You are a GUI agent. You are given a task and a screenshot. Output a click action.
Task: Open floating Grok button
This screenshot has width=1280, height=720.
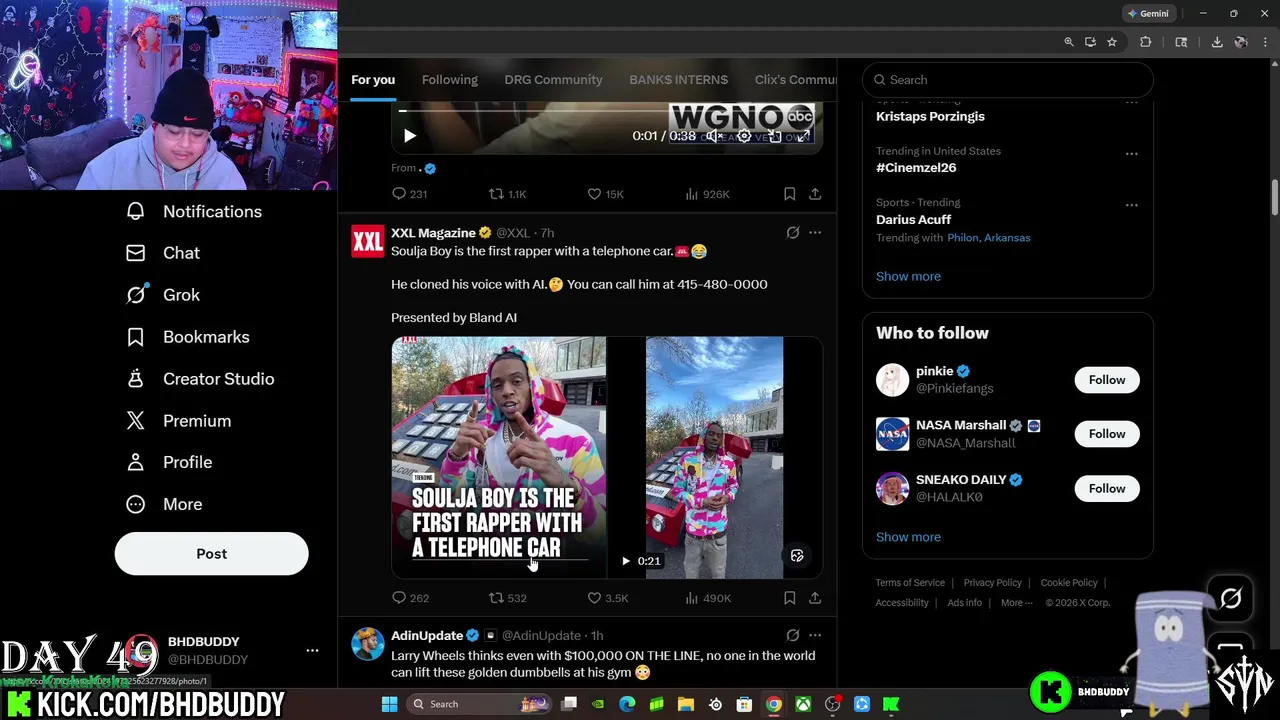click(x=1230, y=598)
